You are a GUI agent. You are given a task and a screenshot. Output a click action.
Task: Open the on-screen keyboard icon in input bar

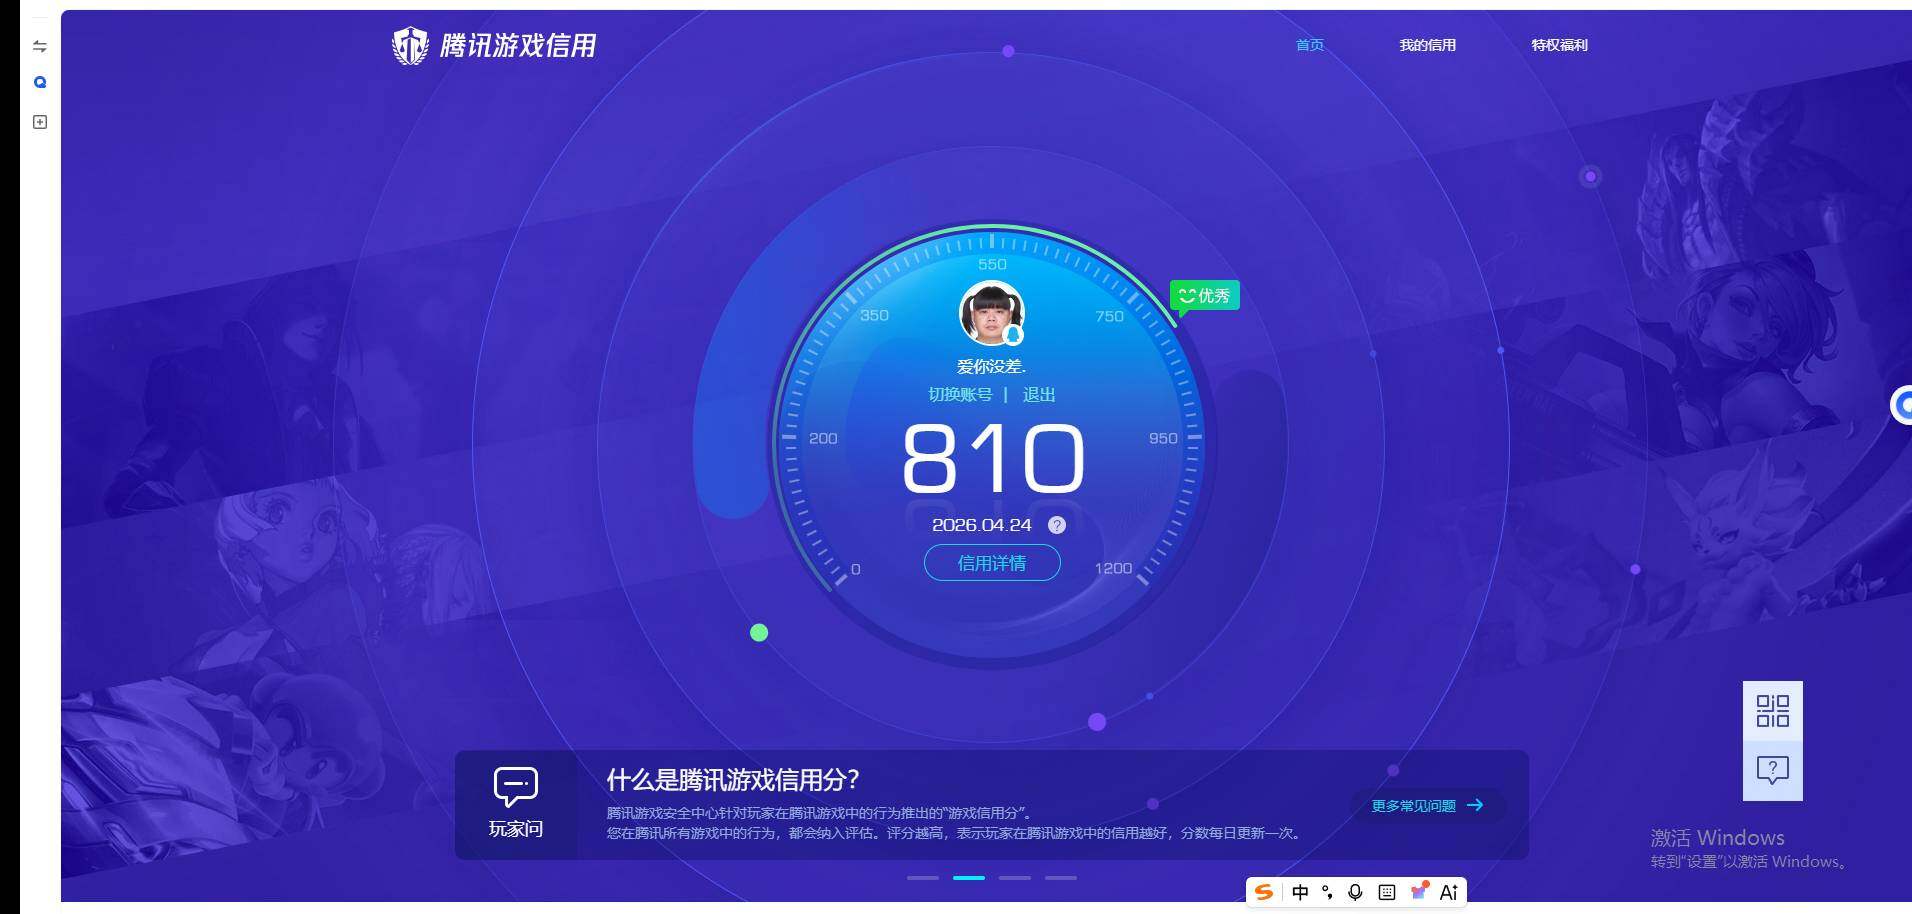coord(1386,892)
